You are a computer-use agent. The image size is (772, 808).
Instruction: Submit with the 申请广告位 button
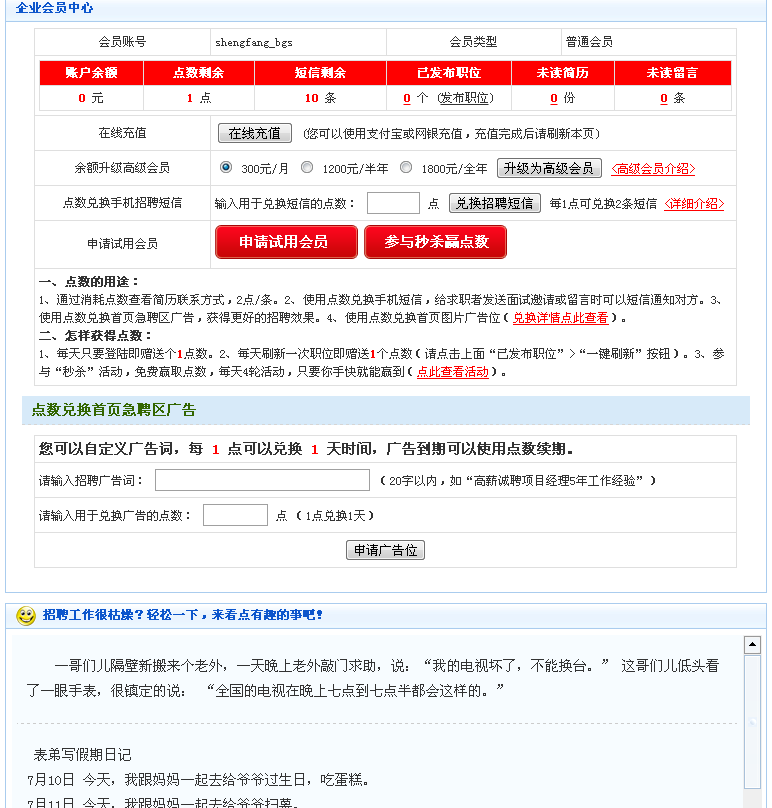(x=385, y=551)
